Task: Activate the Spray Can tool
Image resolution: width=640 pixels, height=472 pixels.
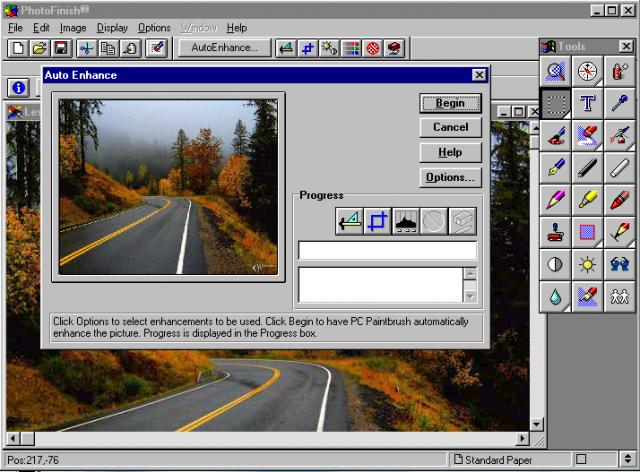Action: click(x=619, y=71)
